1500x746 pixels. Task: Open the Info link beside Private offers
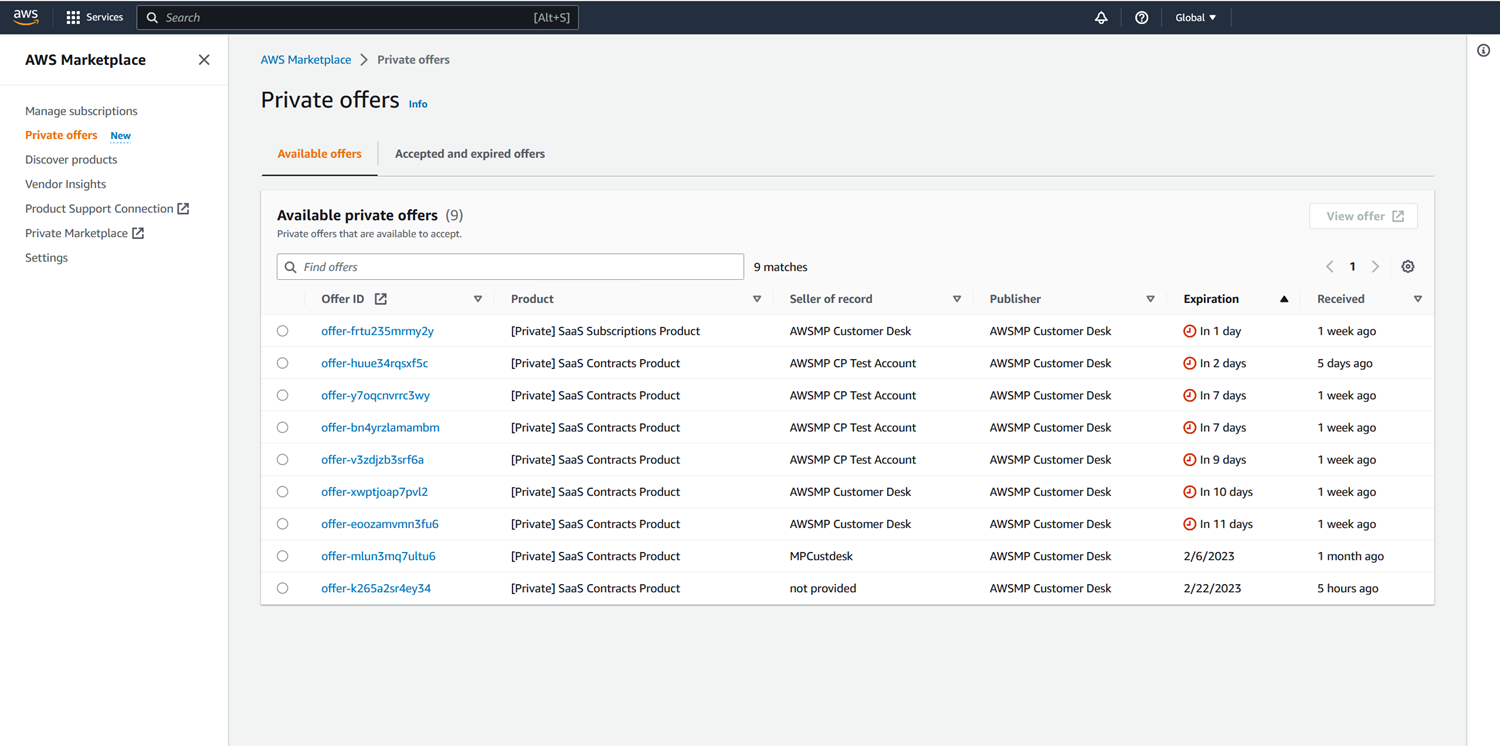click(x=418, y=104)
